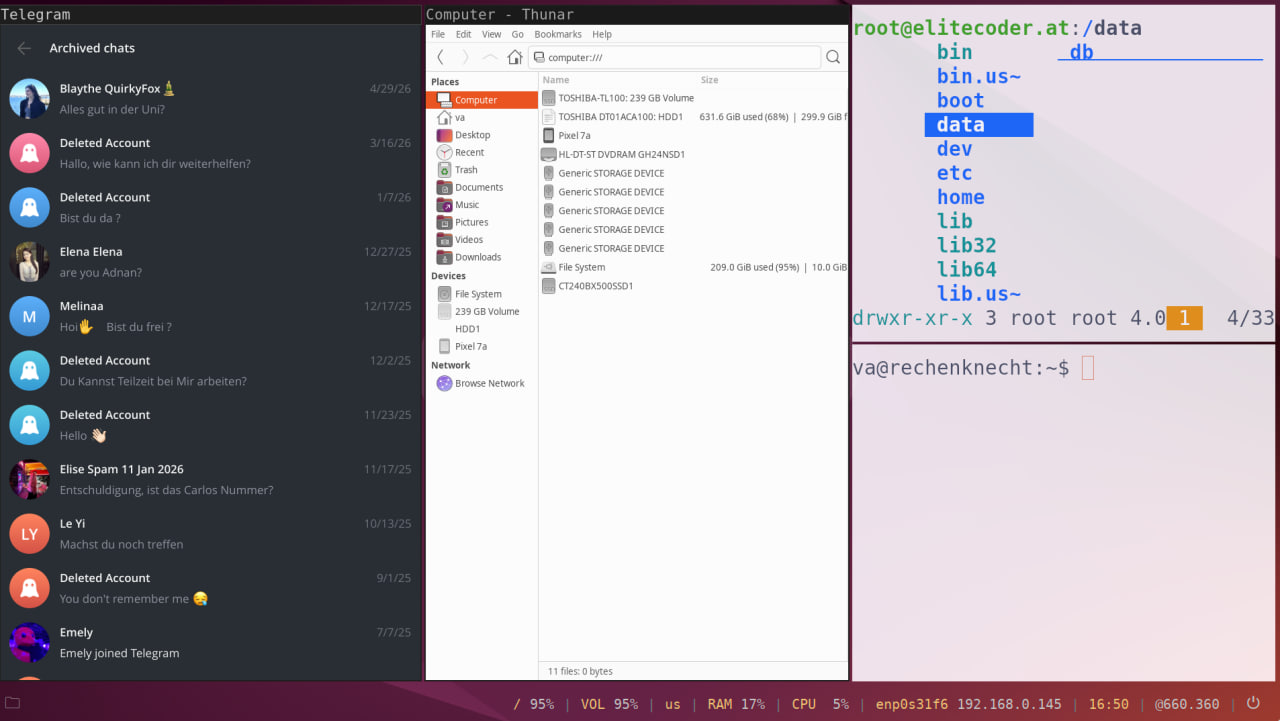Viewport: 1280px width, 721px height.
Task: Go back from Telegram Archived chats
Action: [x=25, y=48]
